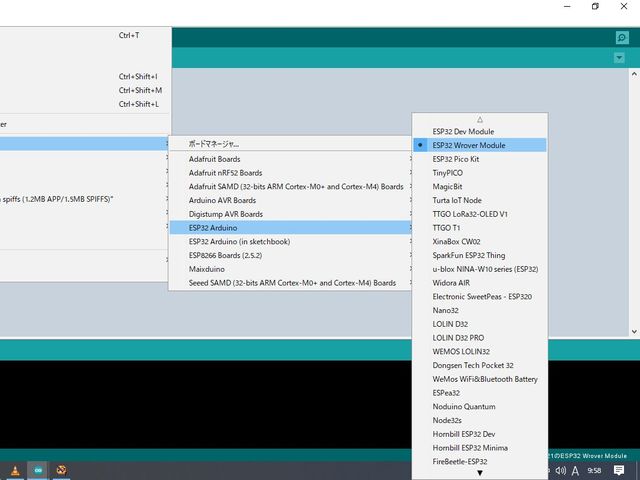
Task: Select Hornbill ESP32 Minima board
Action: (x=480, y=448)
